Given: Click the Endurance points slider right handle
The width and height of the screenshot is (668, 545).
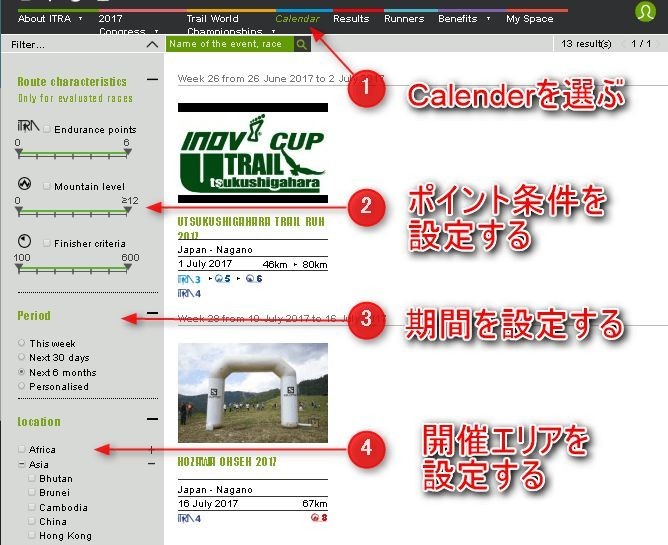Looking at the screenshot, I should coord(127,153).
